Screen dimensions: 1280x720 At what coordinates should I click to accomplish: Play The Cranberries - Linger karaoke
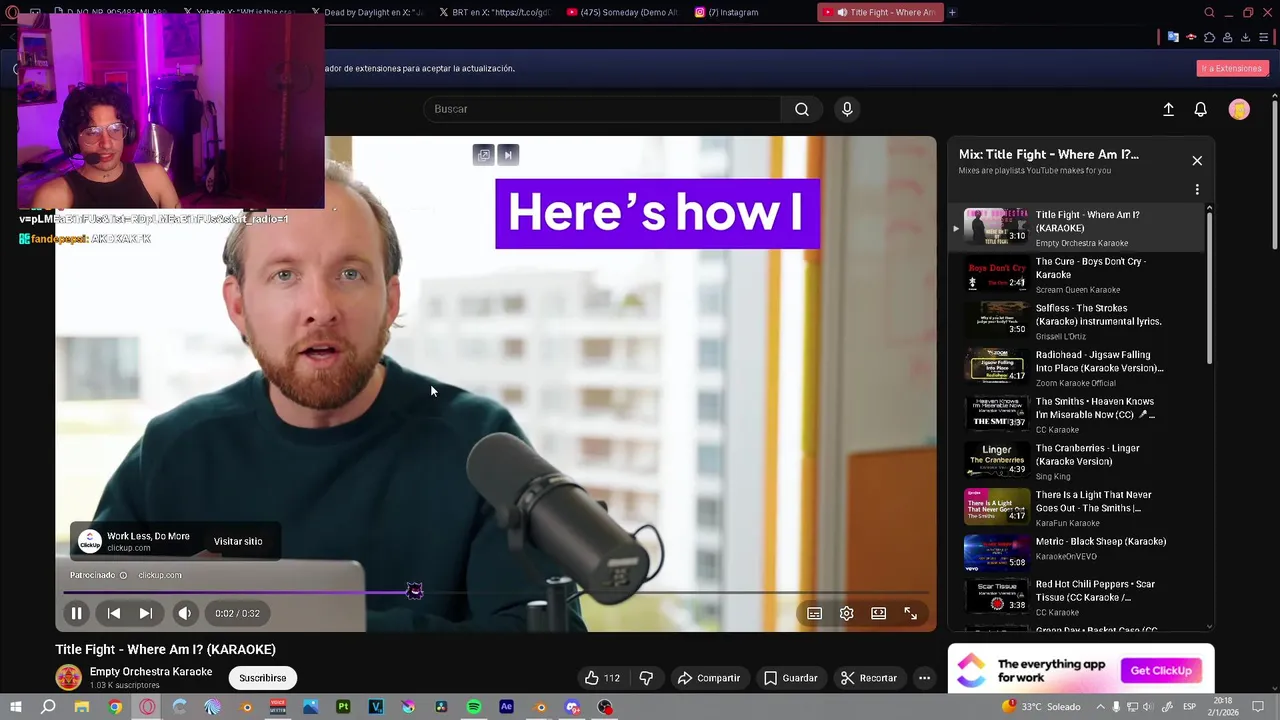(x=1077, y=461)
